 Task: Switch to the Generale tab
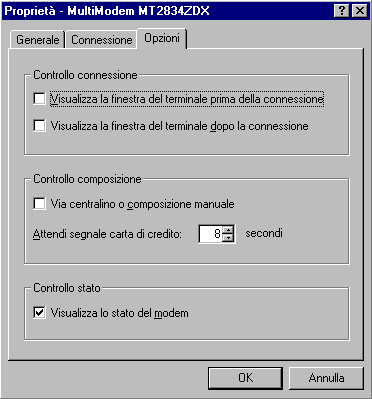click(x=37, y=40)
